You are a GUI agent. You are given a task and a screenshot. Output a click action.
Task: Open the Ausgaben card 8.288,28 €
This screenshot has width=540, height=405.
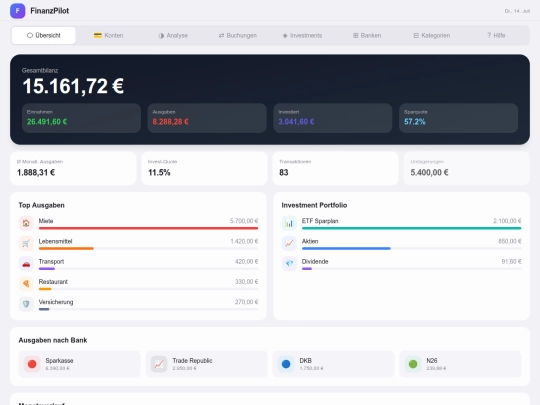(x=207, y=118)
